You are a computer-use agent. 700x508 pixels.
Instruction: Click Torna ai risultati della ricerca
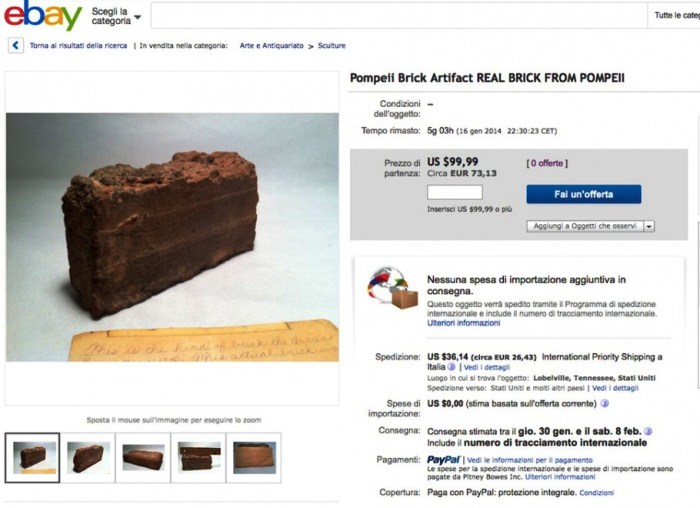[x=78, y=46]
